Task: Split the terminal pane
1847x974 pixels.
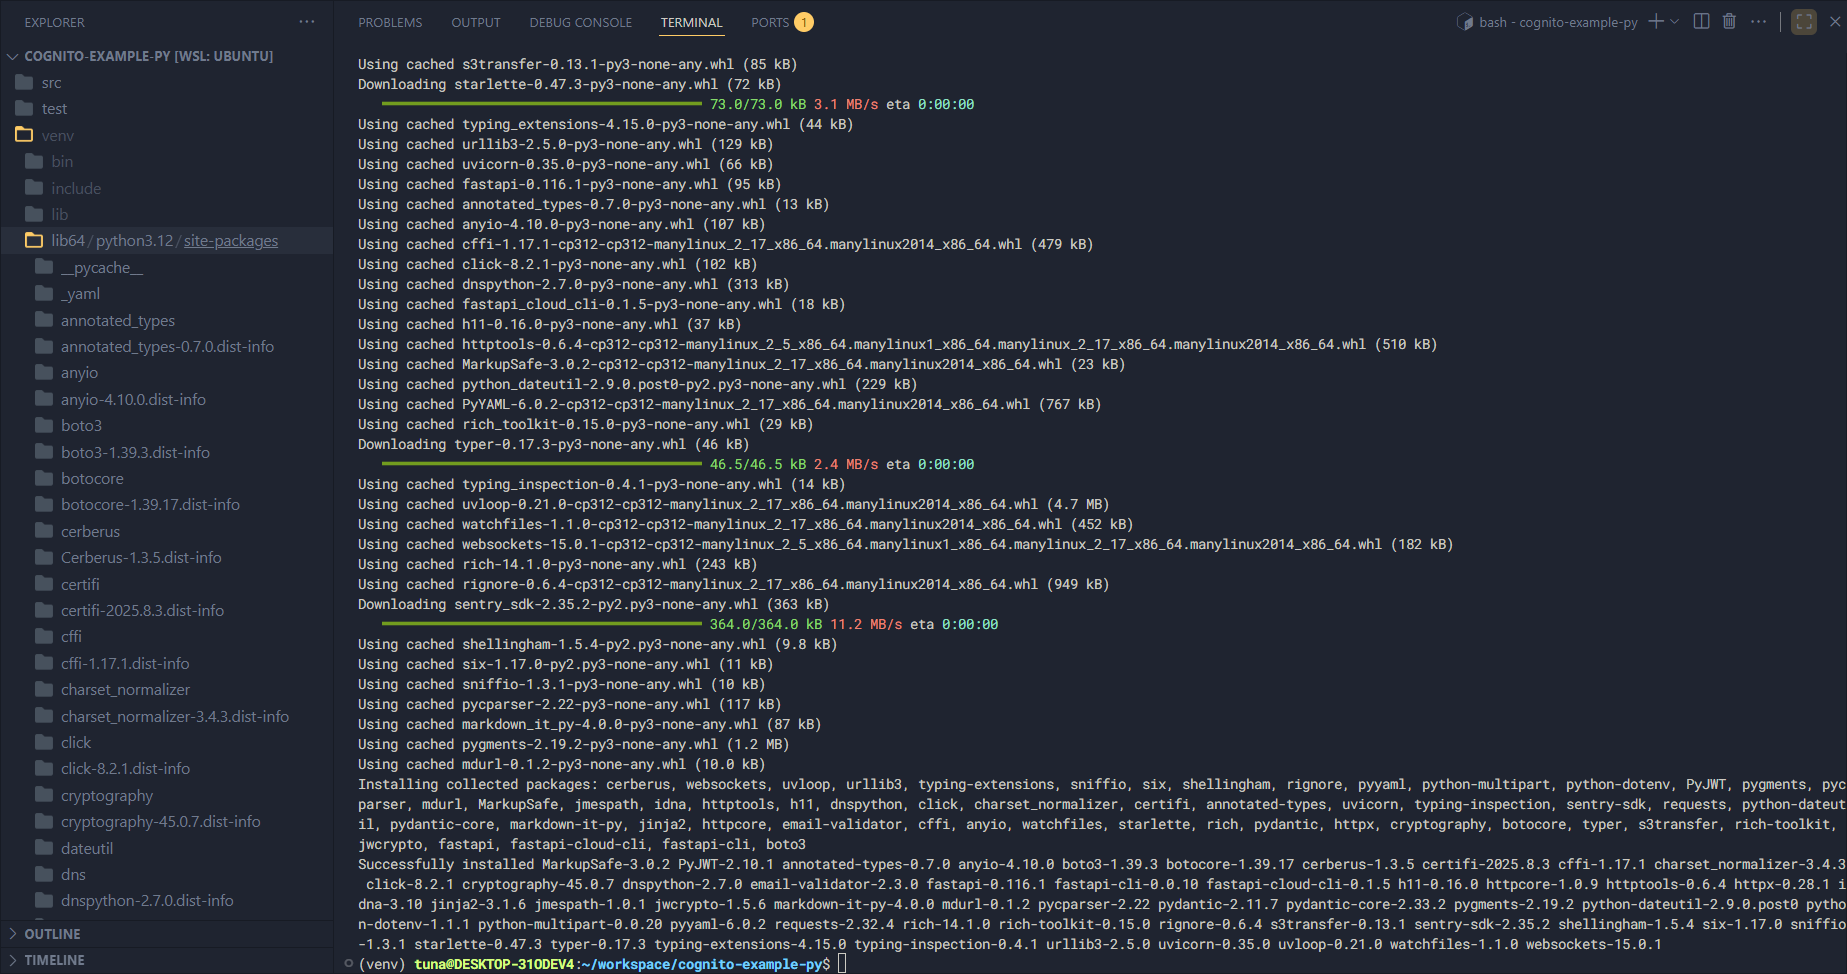Action: pos(1701,21)
